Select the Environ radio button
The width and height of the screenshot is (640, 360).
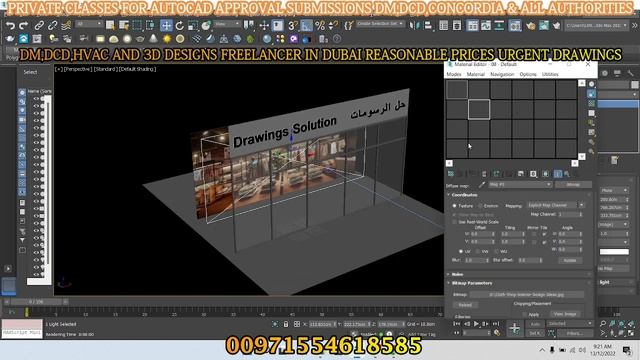point(480,206)
